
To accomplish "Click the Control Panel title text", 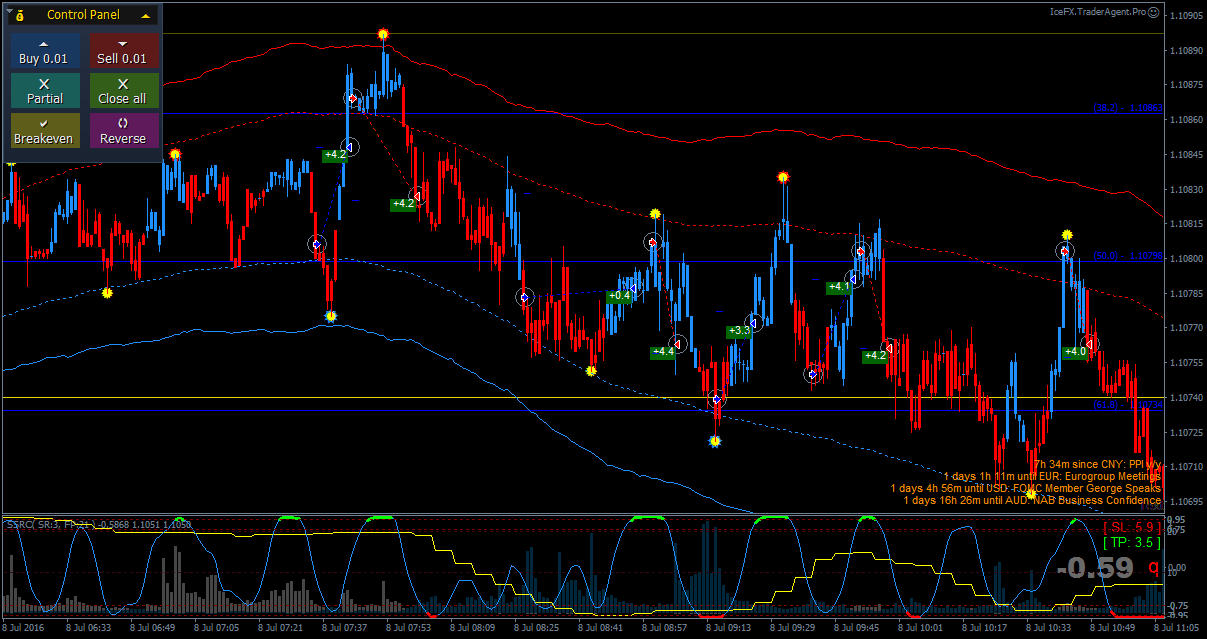I will pos(83,16).
